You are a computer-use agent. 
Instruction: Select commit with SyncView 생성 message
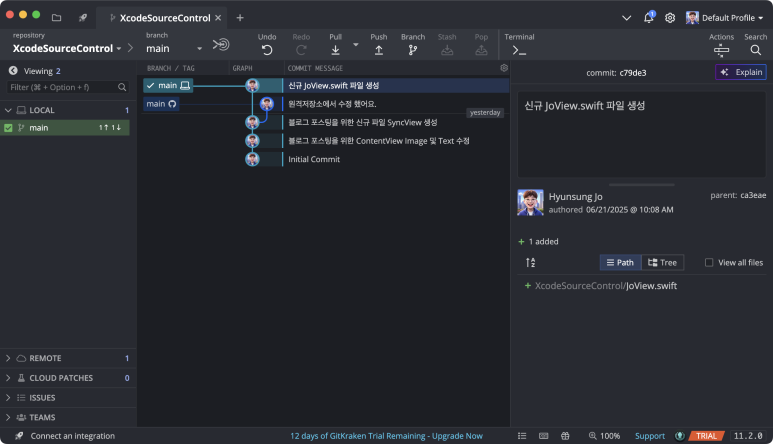click(396, 123)
